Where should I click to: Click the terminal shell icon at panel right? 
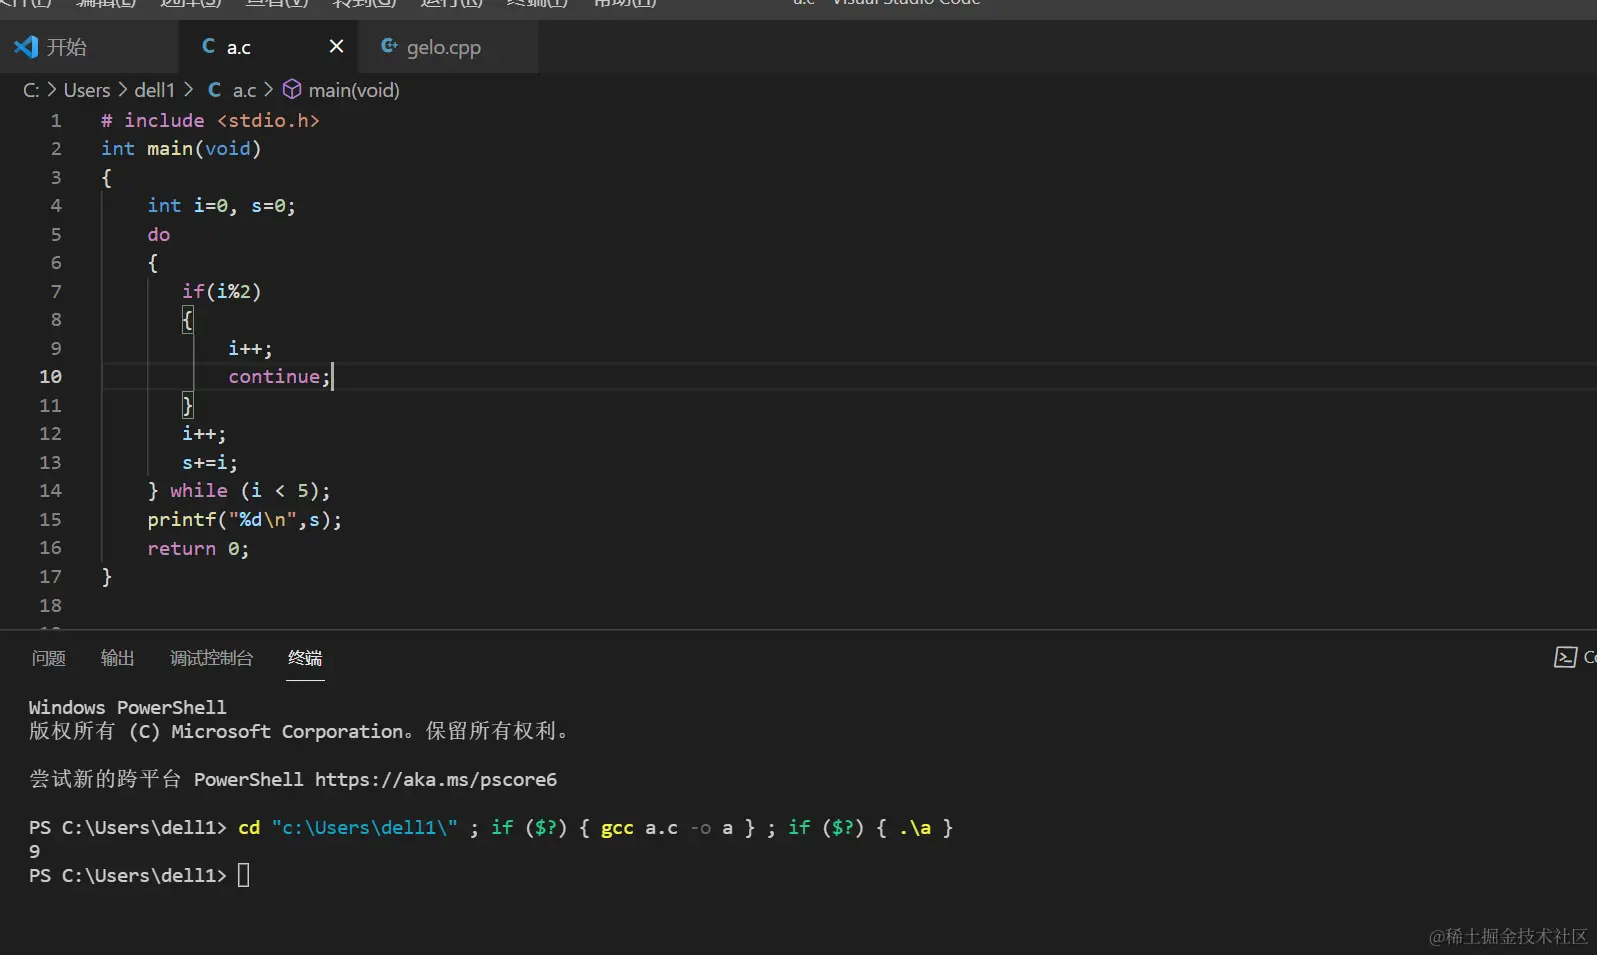pos(1565,657)
